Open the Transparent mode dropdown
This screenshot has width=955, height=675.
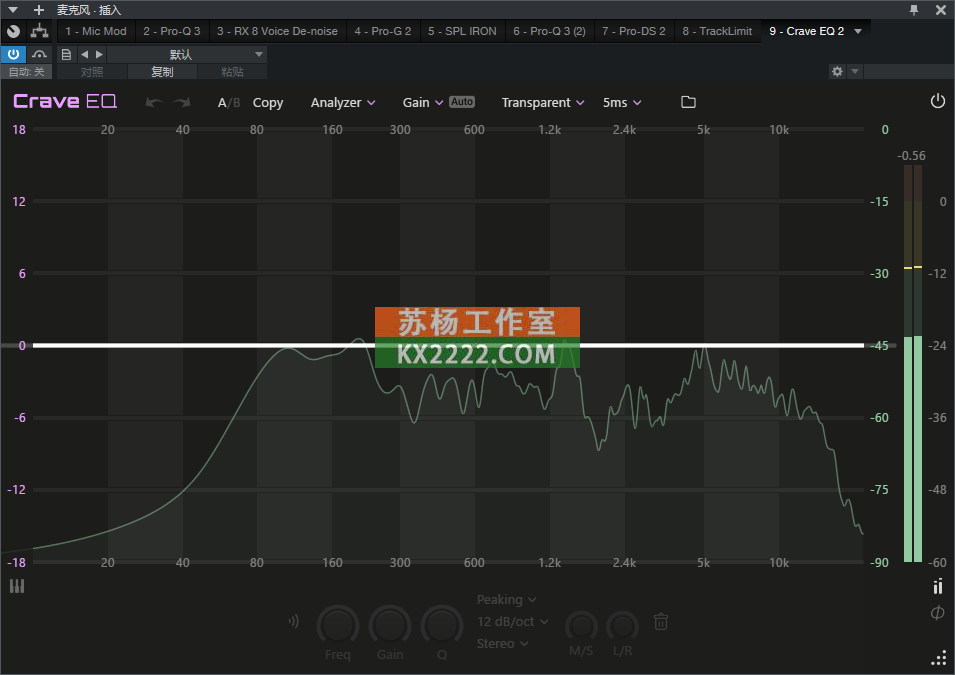pyautogui.click(x=543, y=102)
